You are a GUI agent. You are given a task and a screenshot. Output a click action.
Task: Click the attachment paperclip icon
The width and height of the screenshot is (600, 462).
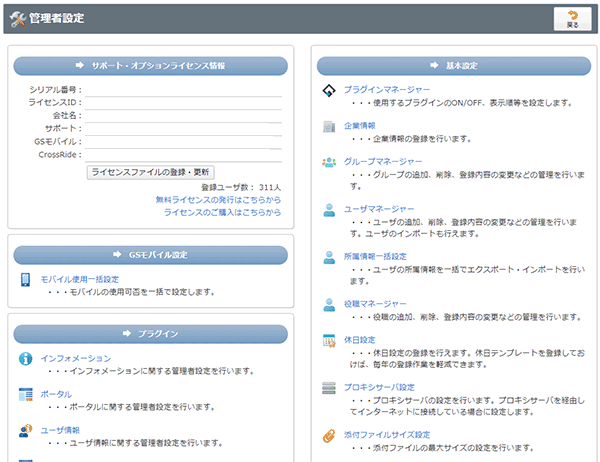329,436
